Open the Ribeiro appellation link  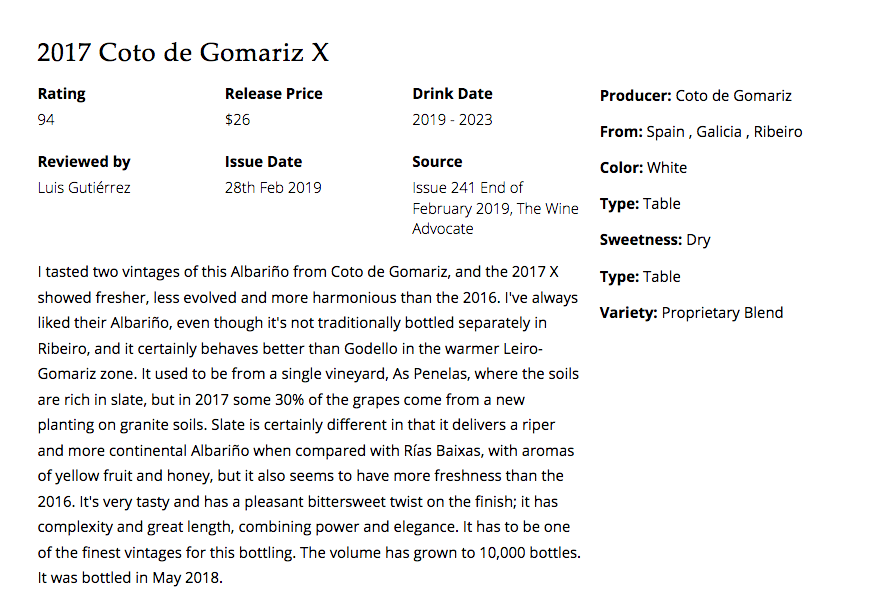778,131
